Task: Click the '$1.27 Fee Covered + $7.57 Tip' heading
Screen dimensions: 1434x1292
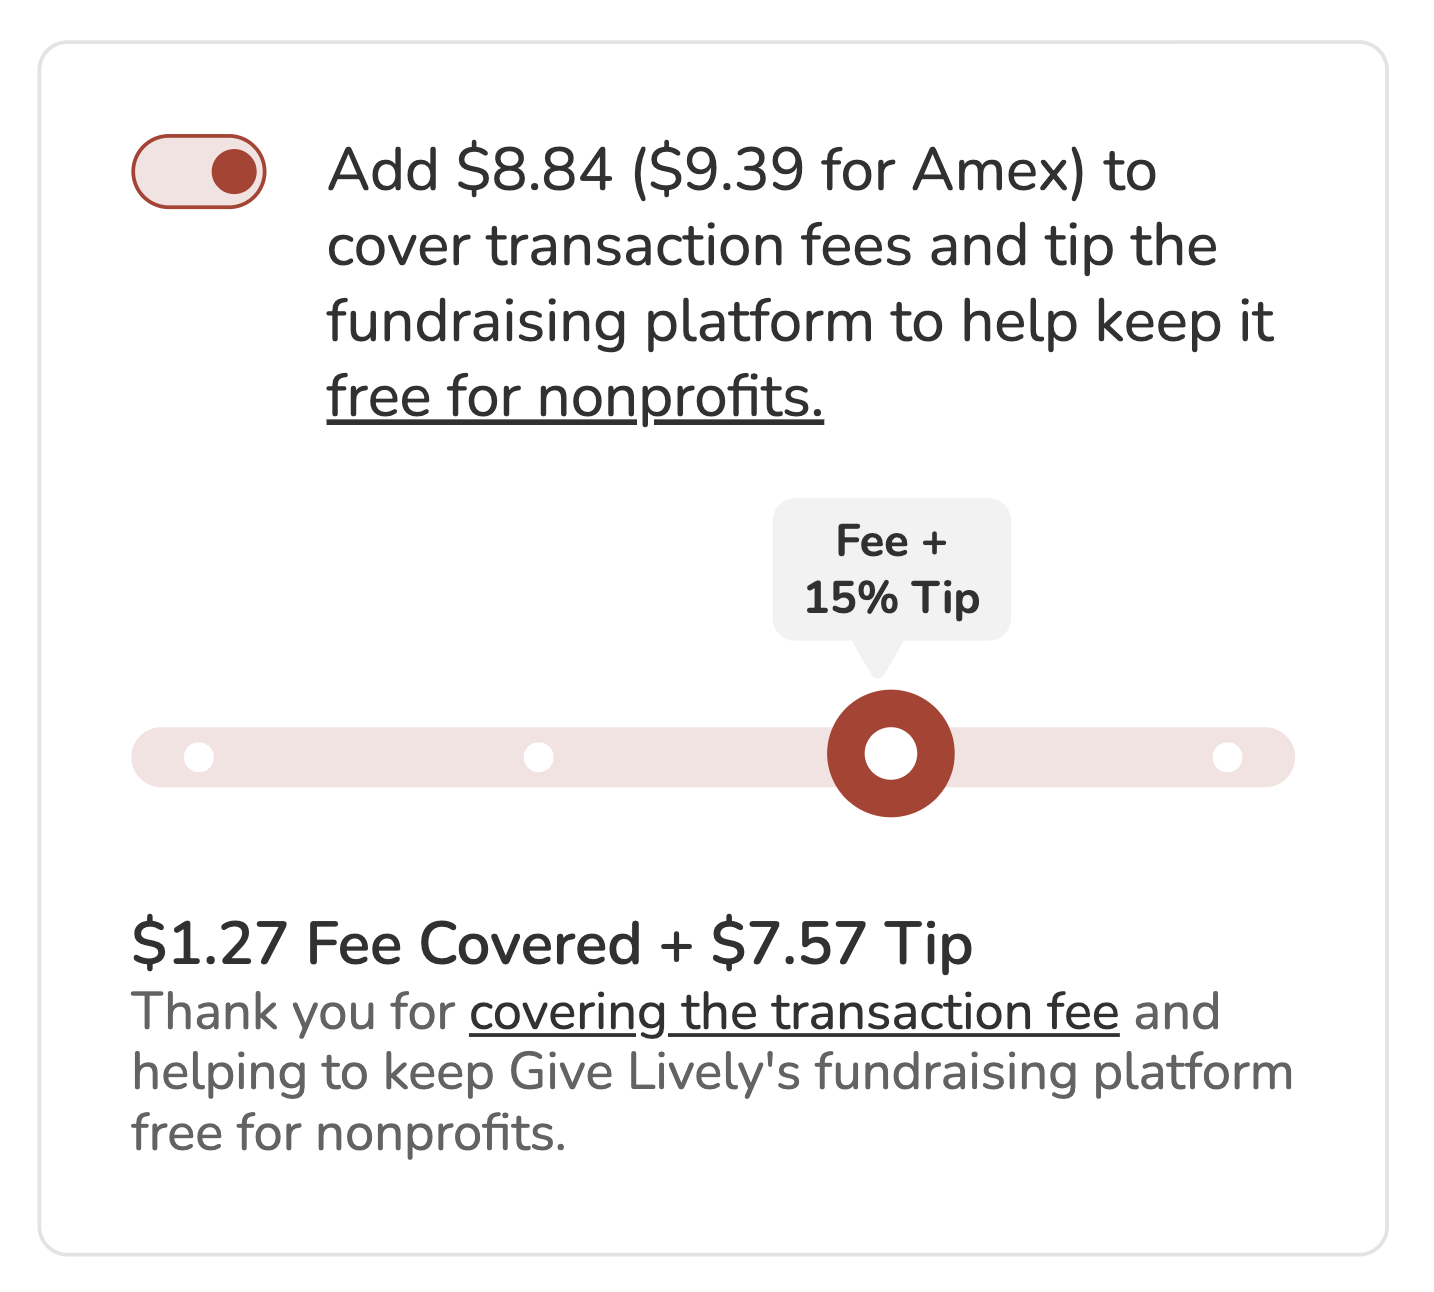Action: [551, 941]
